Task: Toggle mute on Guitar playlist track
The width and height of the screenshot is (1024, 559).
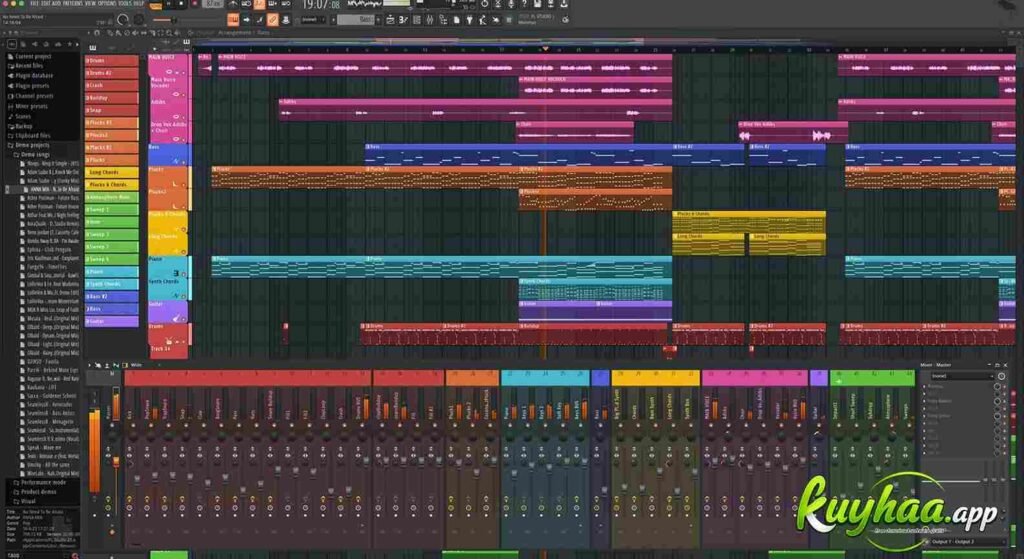Action: coord(184,319)
